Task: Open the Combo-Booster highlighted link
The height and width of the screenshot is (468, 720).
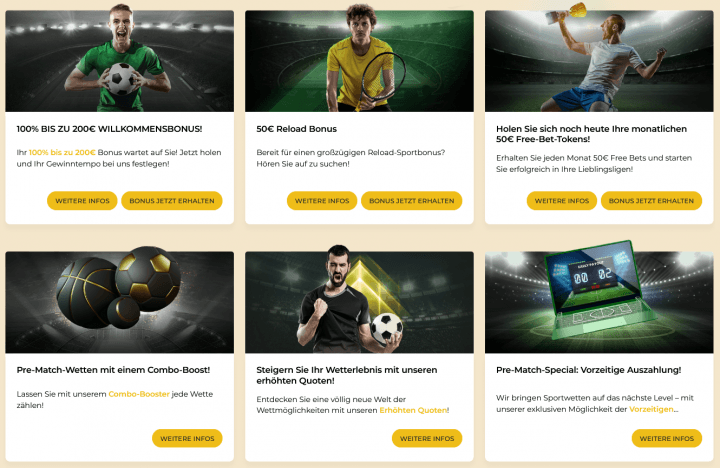Action: point(139,394)
